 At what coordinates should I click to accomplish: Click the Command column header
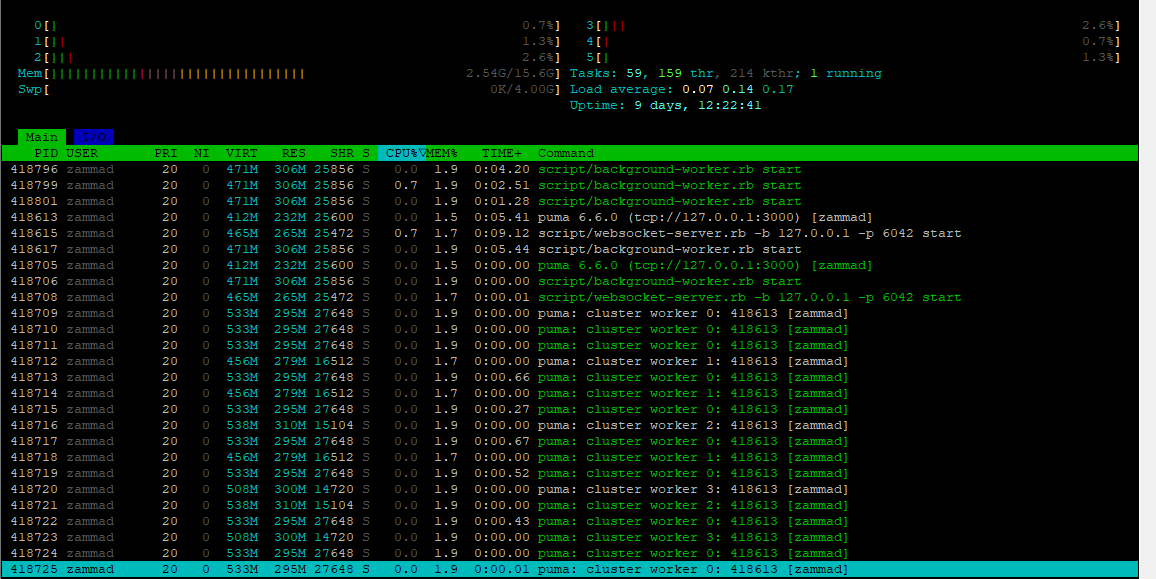tap(566, 153)
